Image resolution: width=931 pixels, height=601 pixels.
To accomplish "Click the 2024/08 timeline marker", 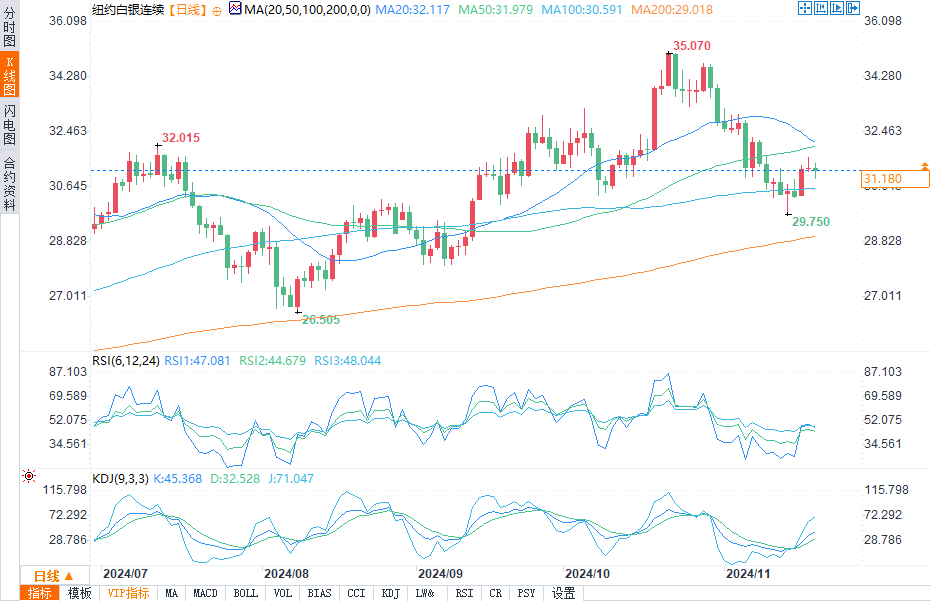I will (286, 574).
